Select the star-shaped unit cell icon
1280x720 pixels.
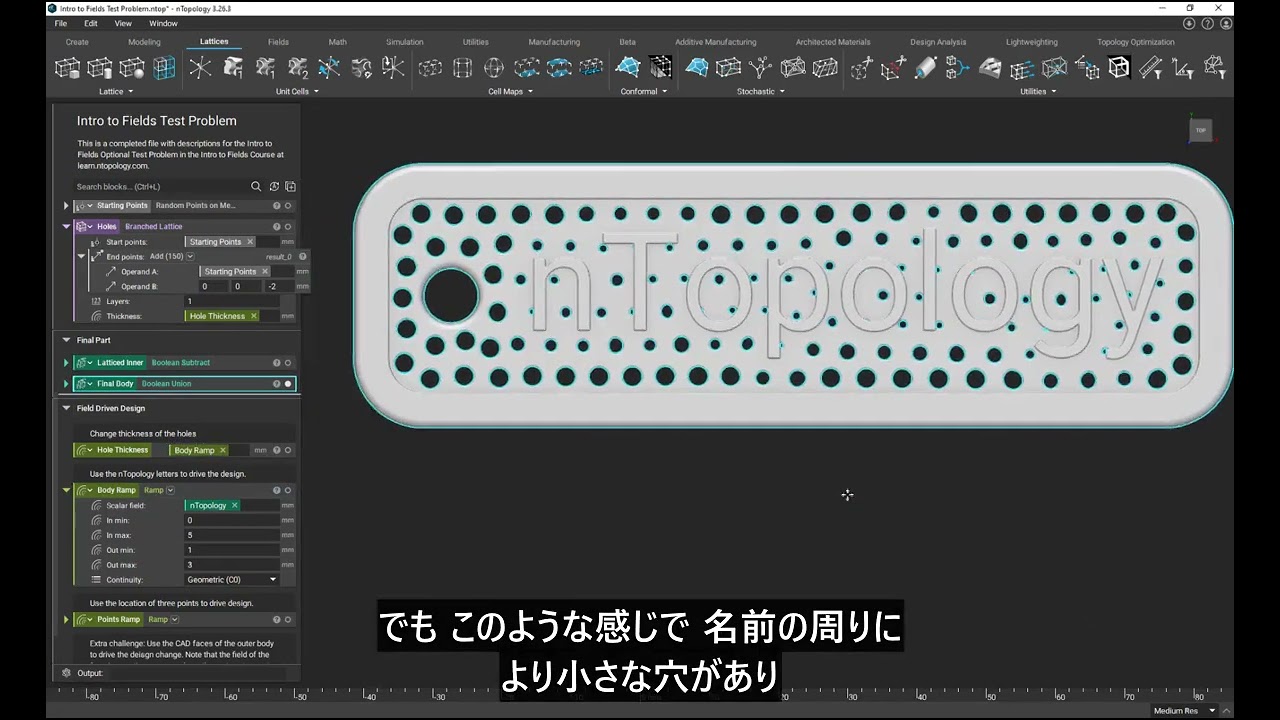coord(201,67)
